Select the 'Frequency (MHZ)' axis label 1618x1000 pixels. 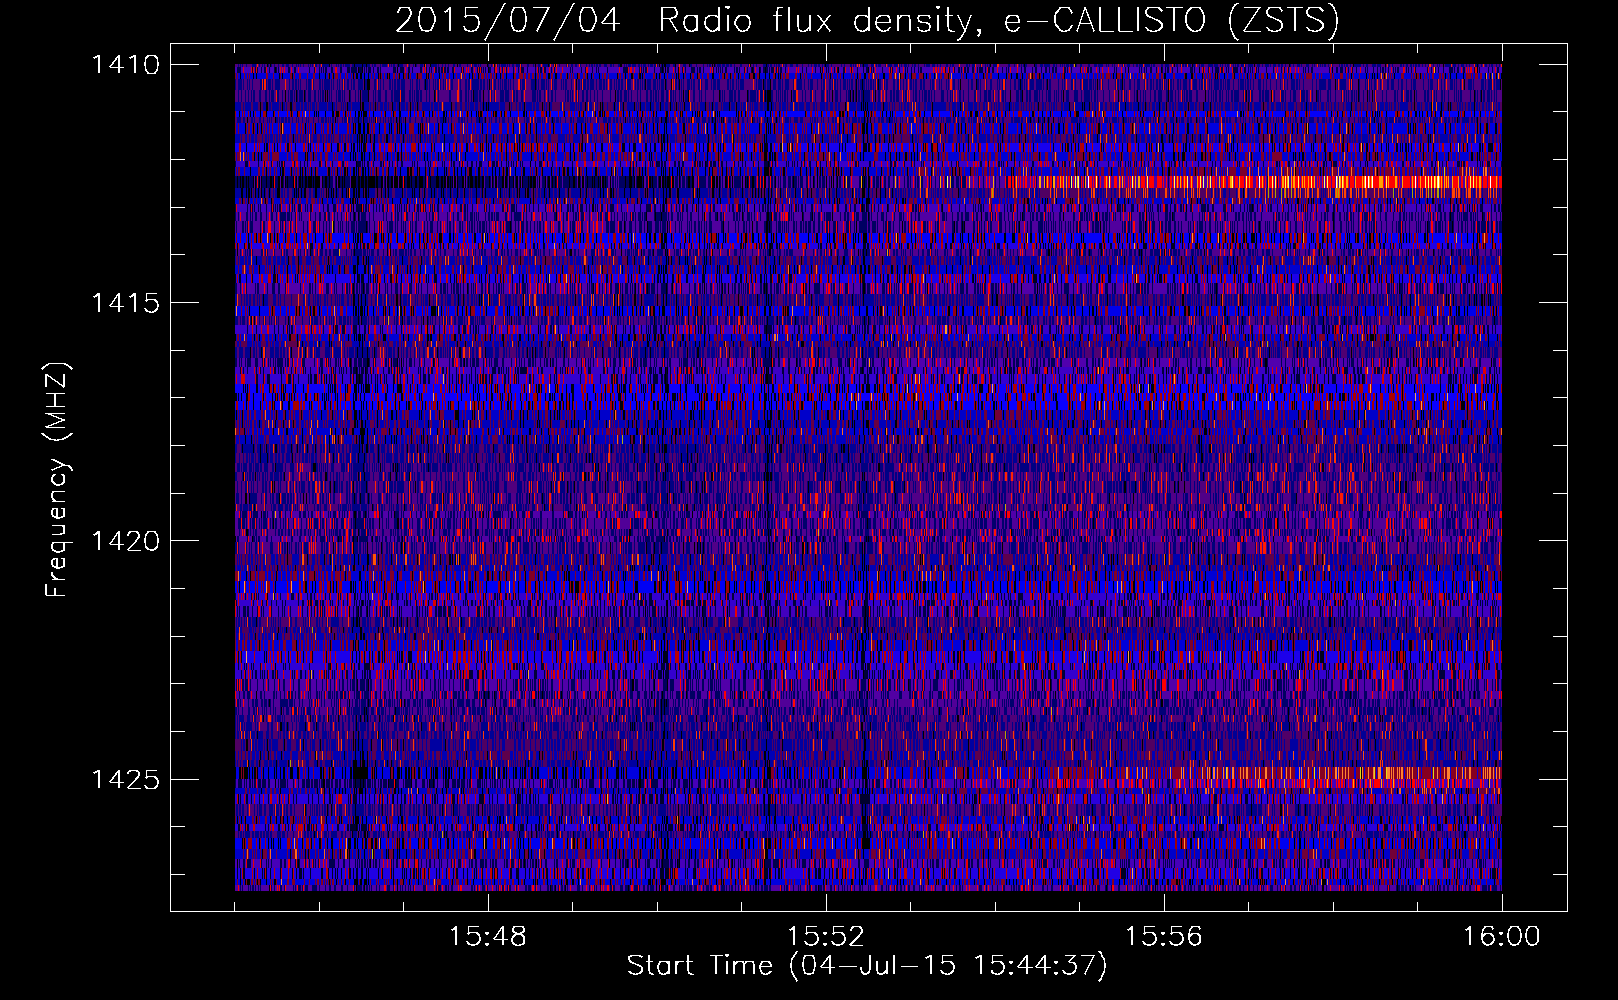58,479
